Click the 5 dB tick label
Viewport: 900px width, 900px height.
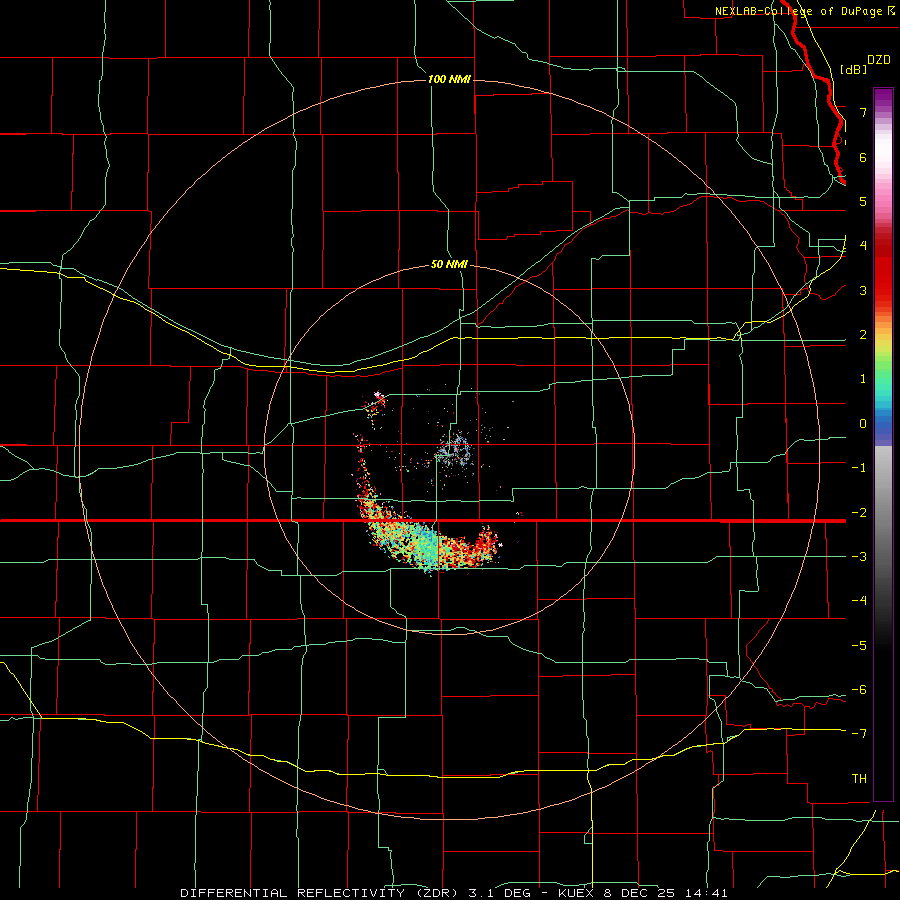(863, 201)
